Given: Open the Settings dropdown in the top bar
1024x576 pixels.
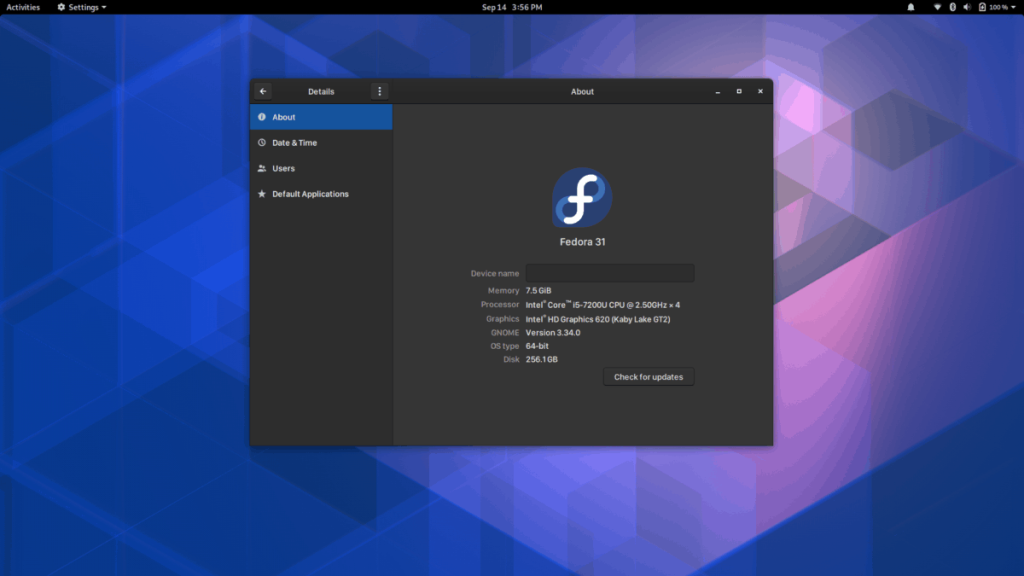Looking at the screenshot, I should (x=82, y=7).
